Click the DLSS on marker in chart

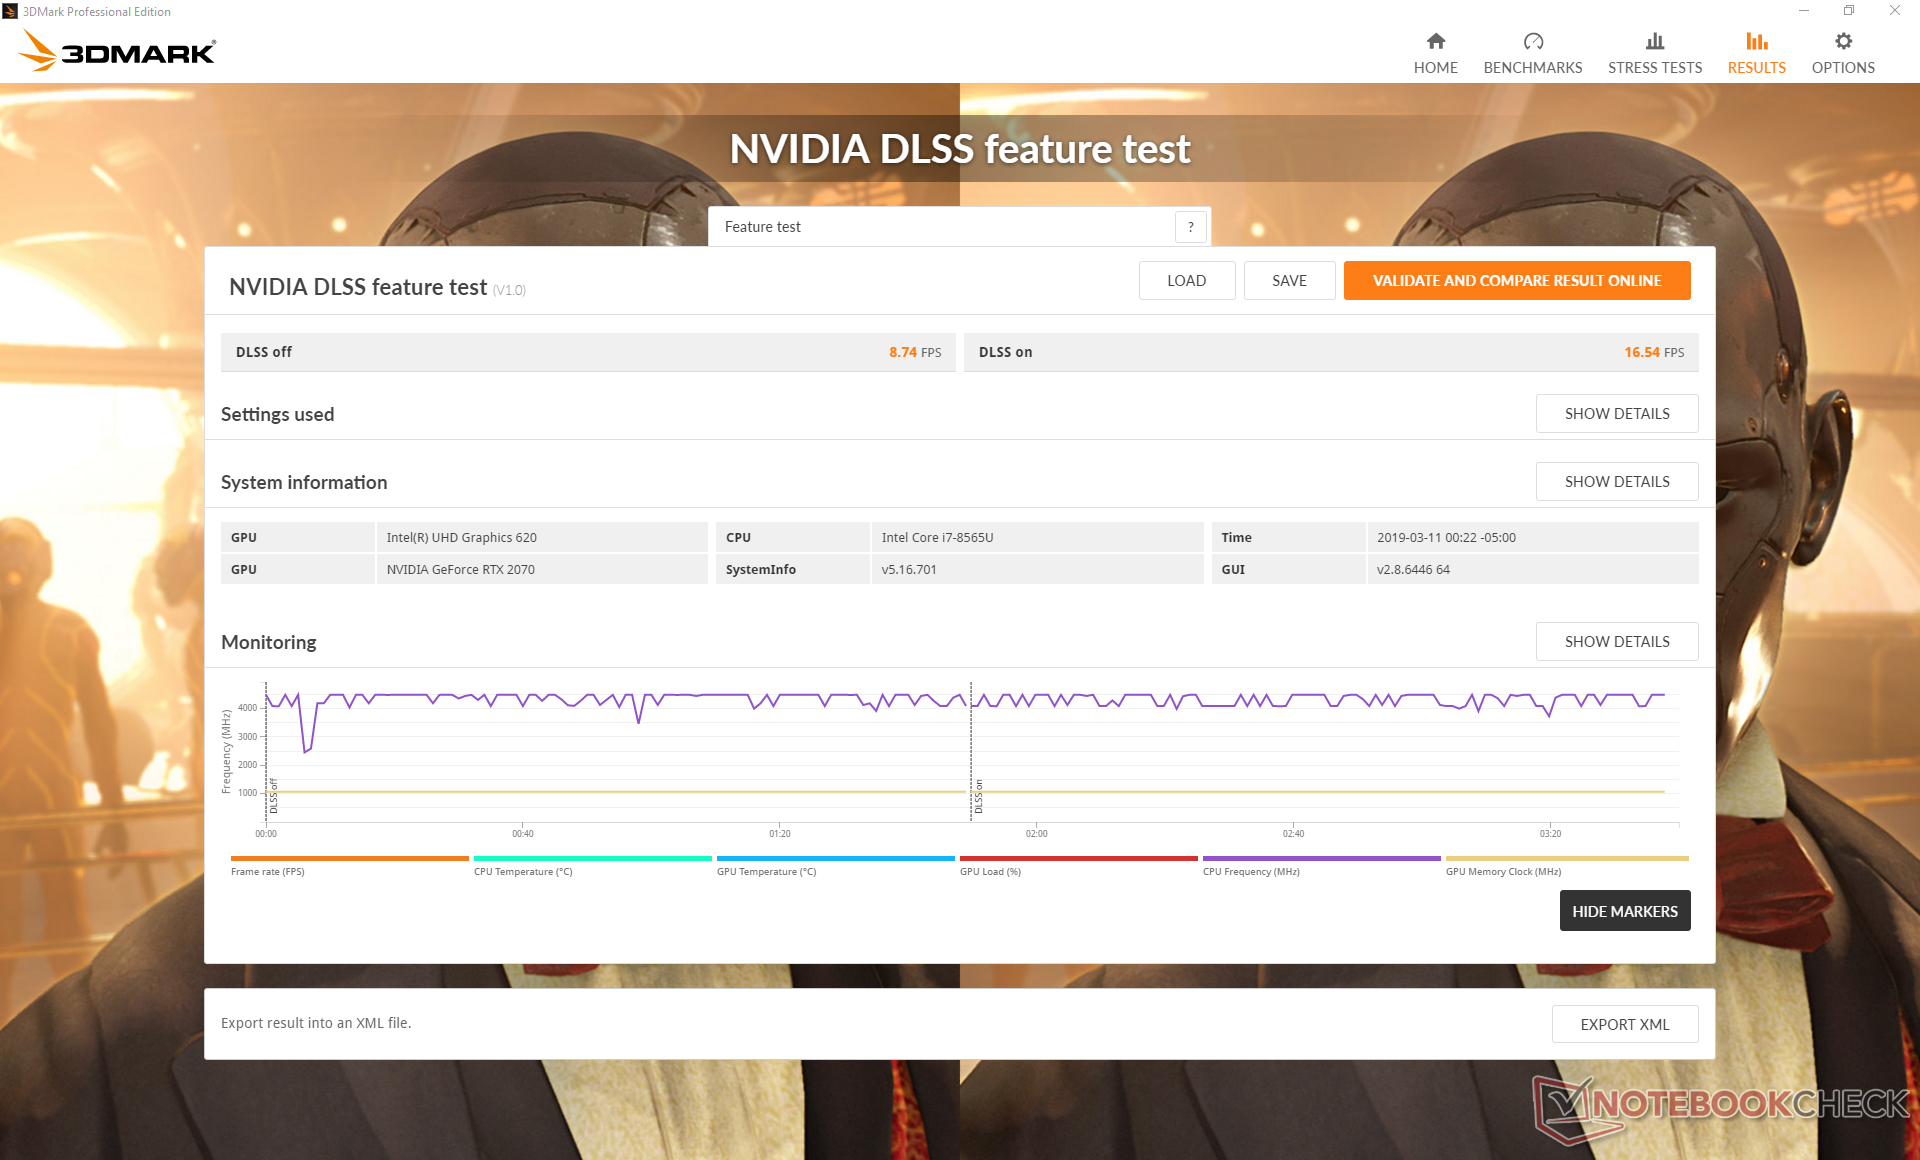(978, 797)
